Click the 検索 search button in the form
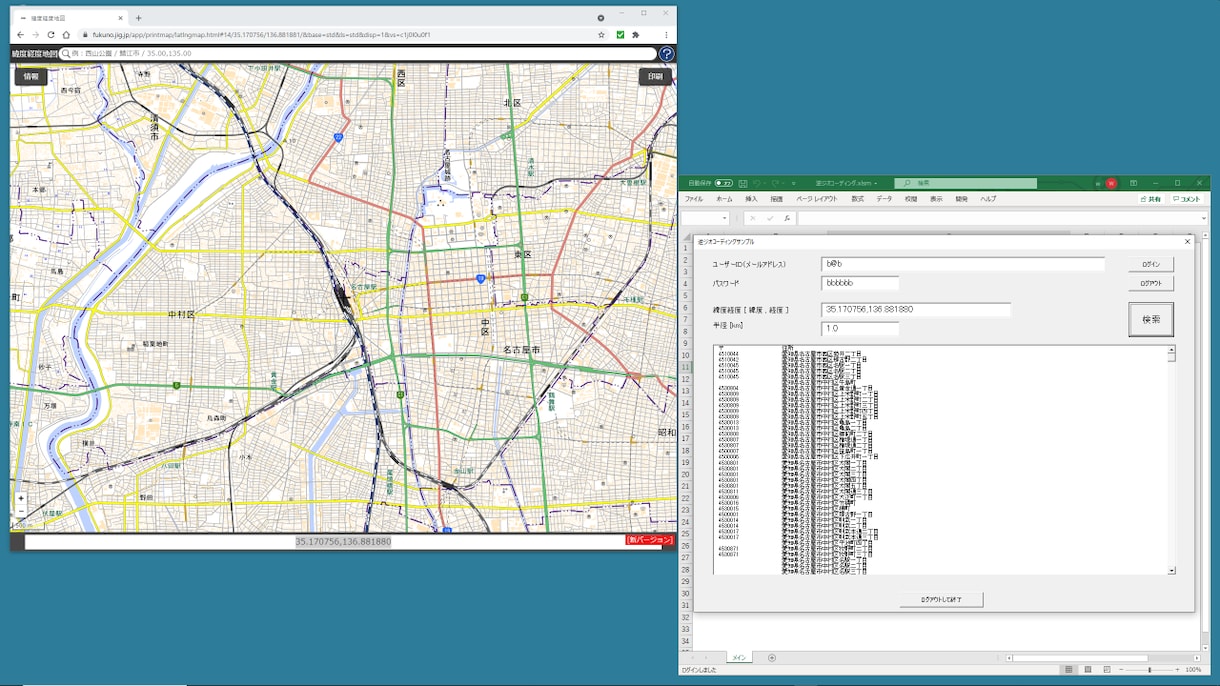1220x686 pixels. (1151, 320)
